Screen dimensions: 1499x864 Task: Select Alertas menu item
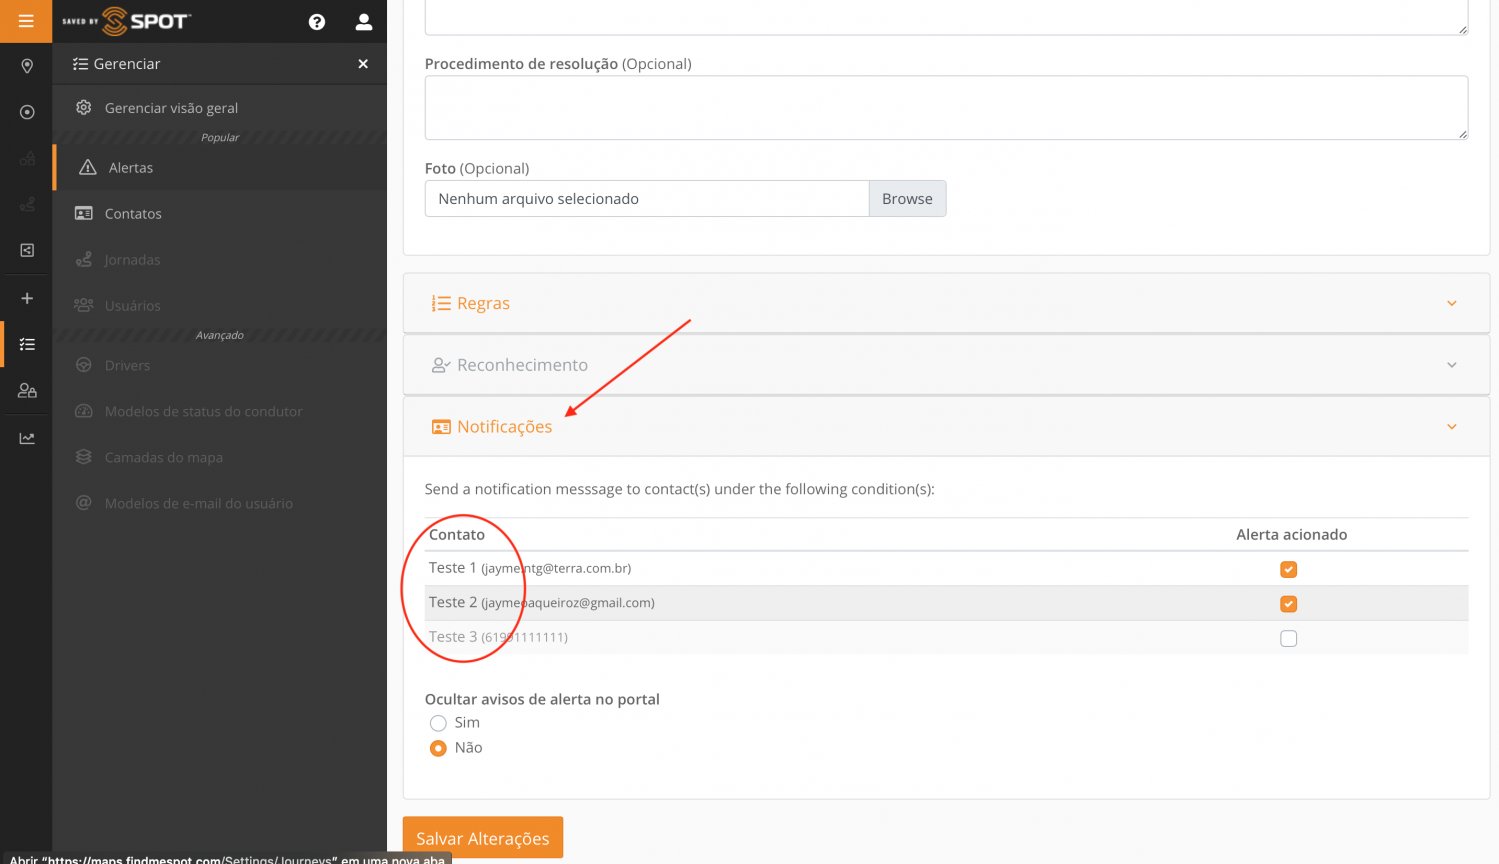pyautogui.click(x=131, y=168)
